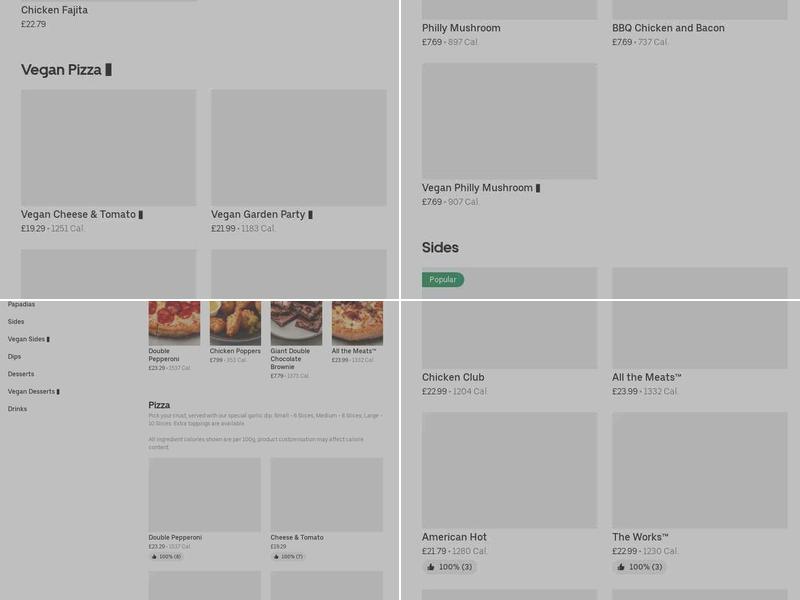The image size is (800, 600).
Task: Click vegan icon next to Vegan Philly Mushroom
Action: point(538,188)
